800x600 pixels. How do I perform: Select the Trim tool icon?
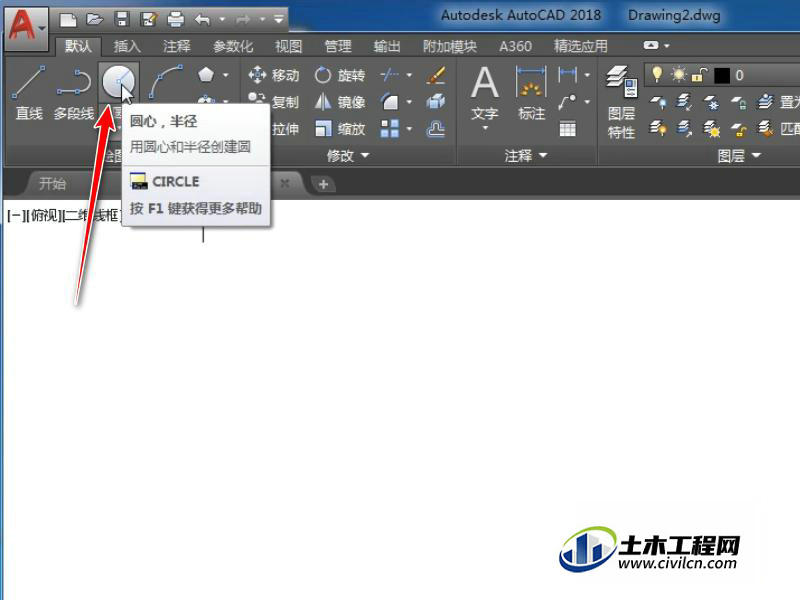pyautogui.click(x=390, y=75)
